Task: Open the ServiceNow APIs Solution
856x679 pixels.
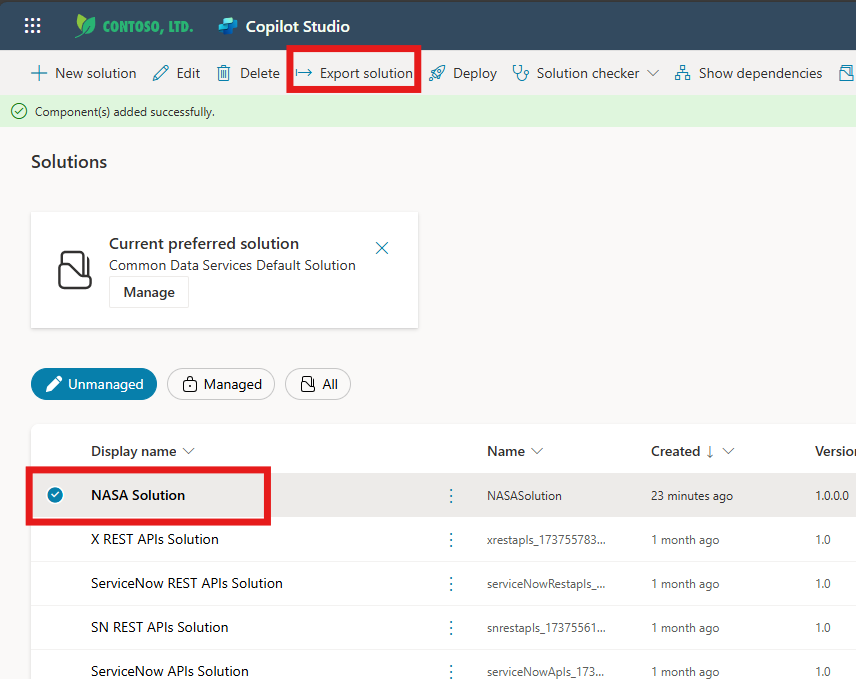Action: pos(170,671)
